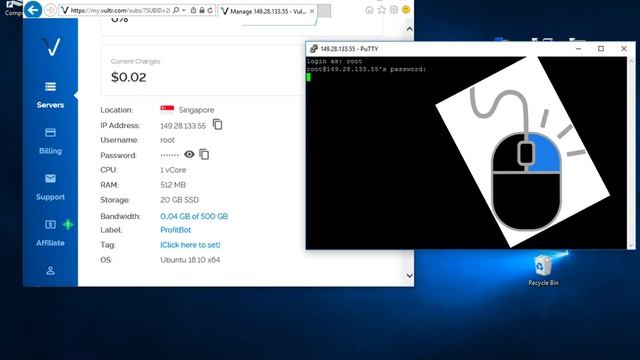This screenshot has width=640, height=360.
Task: Click the Singapore location text
Action: pyautogui.click(x=196, y=110)
